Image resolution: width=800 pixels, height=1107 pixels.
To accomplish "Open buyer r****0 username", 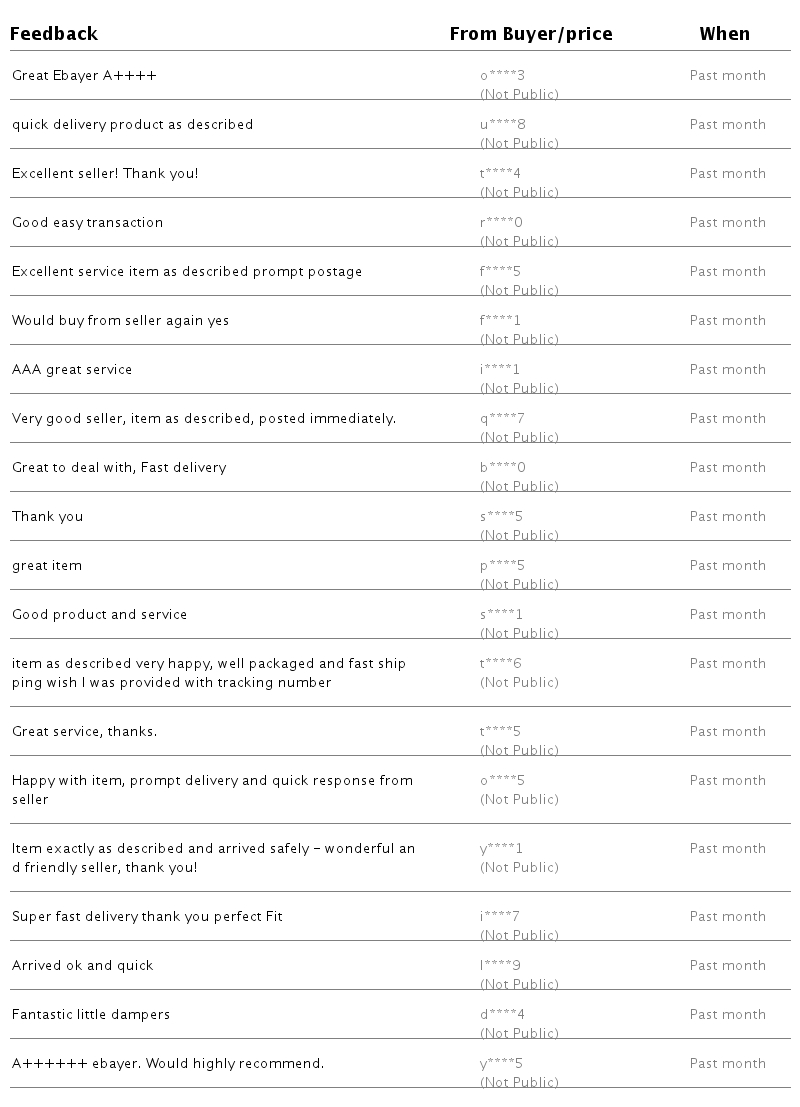I will [x=501, y=222].
